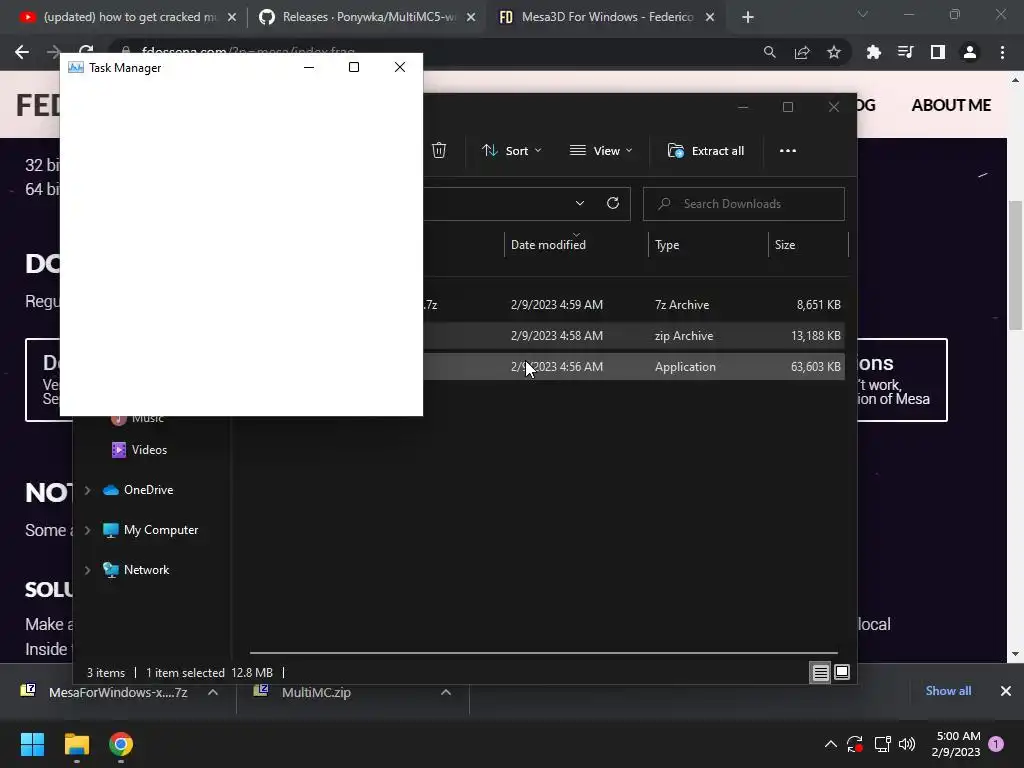Show hidden system tray icons

click(x=831, y=744)
